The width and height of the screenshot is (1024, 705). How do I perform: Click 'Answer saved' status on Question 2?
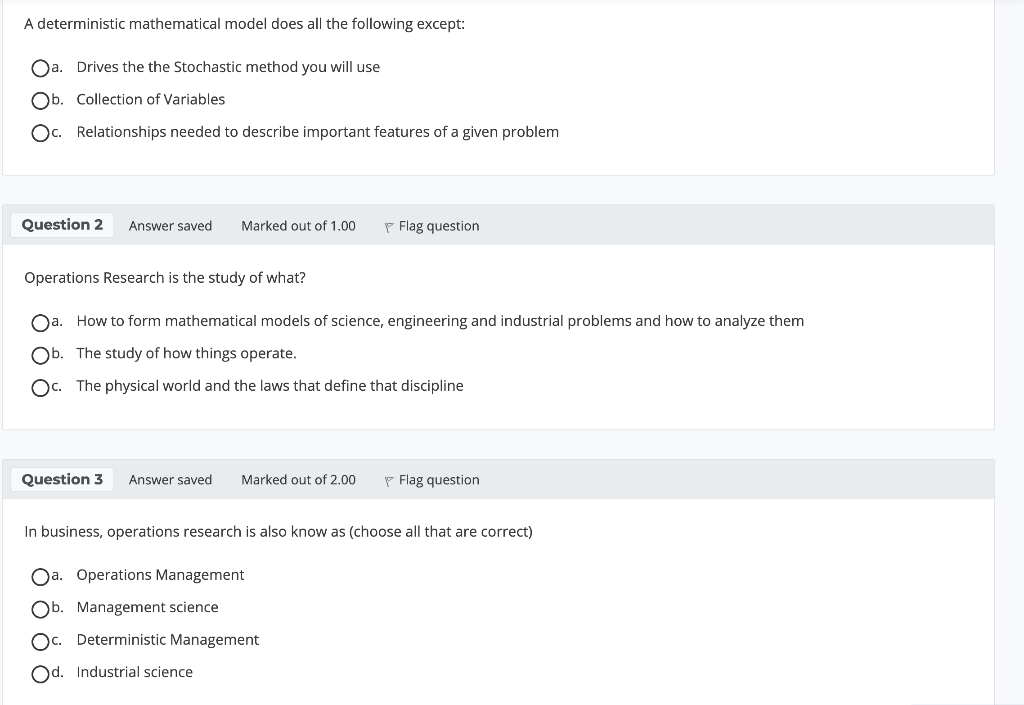(170, 226)
